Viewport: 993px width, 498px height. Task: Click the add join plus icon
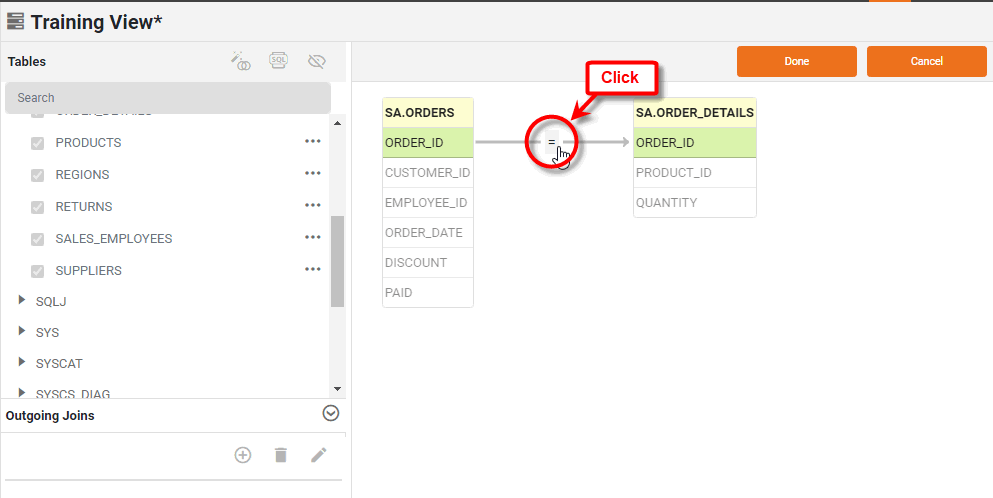click(243, 455)
